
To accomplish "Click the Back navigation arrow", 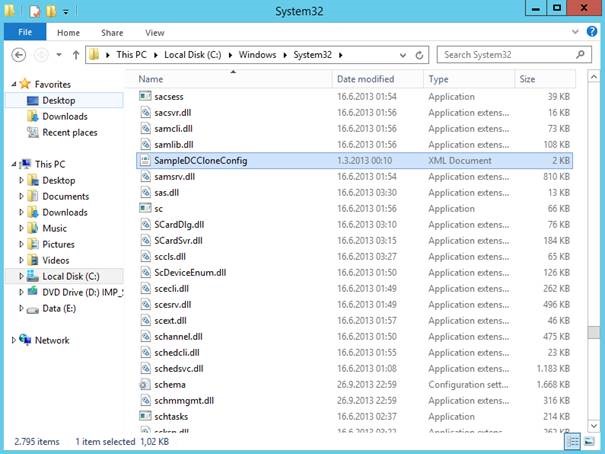I will point(19,55).
